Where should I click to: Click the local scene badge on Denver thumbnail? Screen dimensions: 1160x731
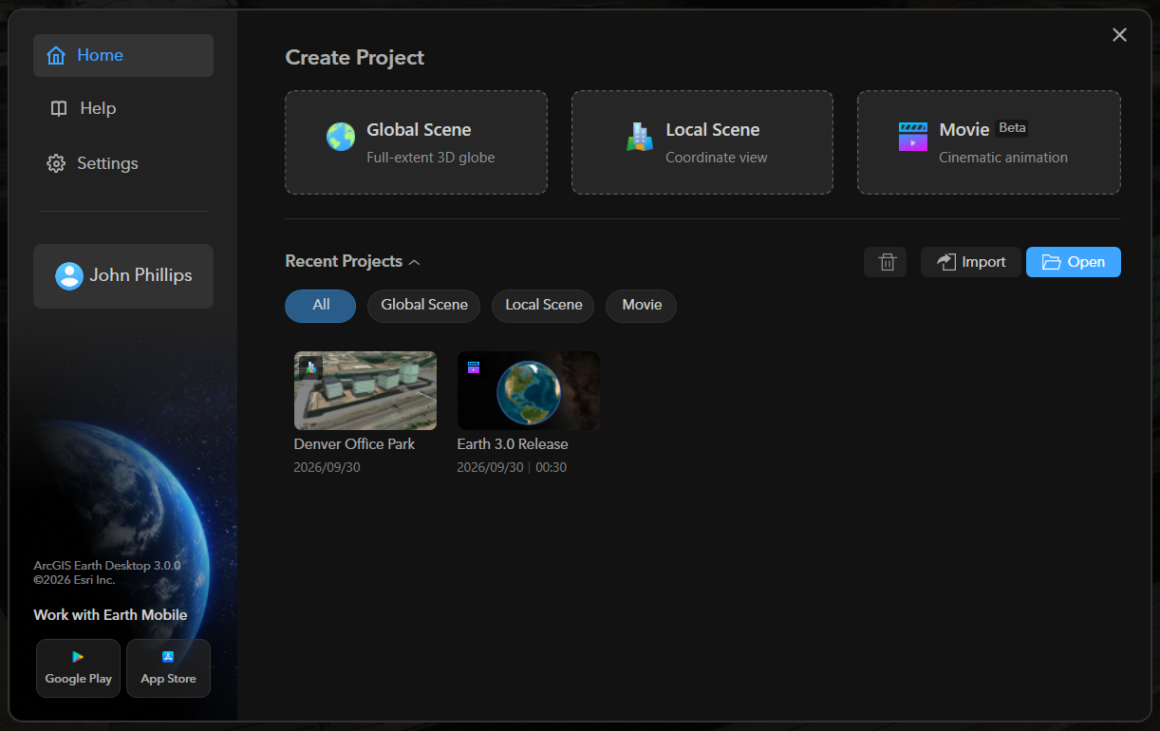311,367
